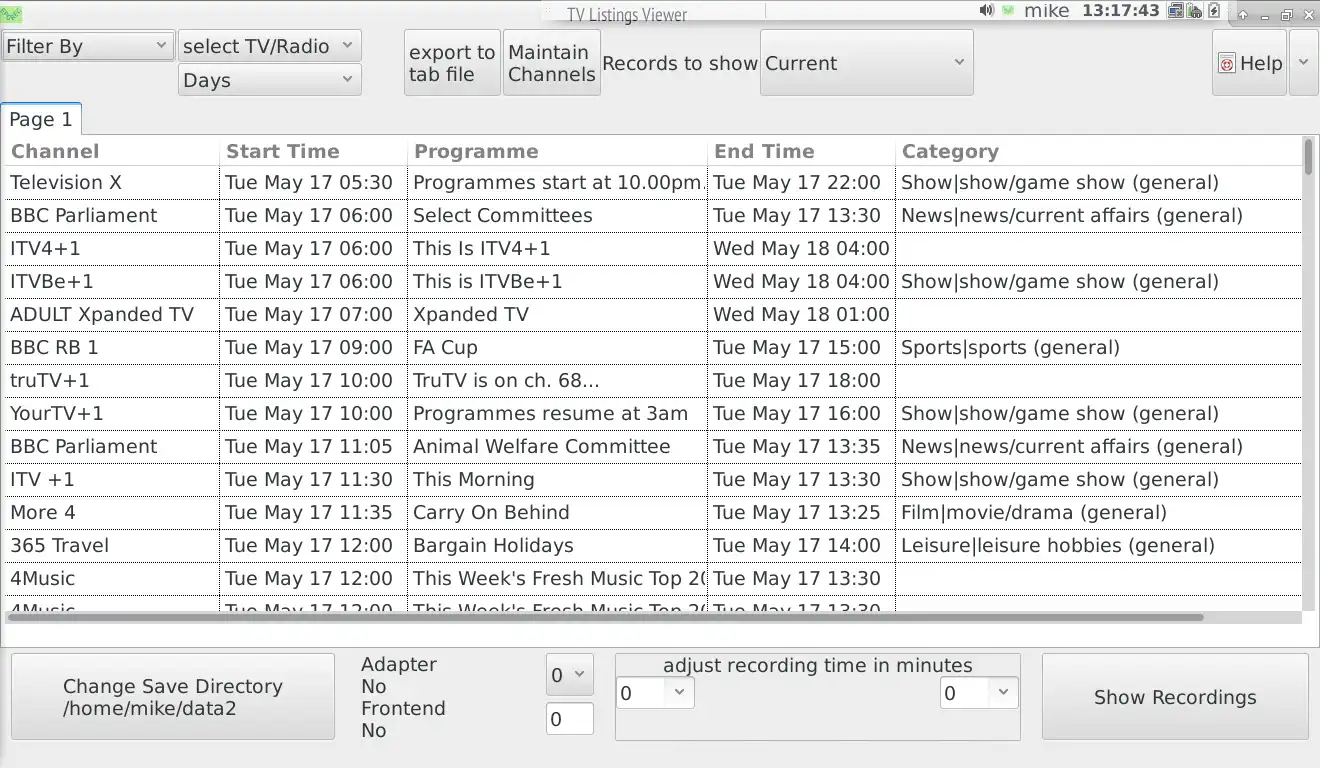
Task: Open the Adapter number dropdown
Action: 570,675
